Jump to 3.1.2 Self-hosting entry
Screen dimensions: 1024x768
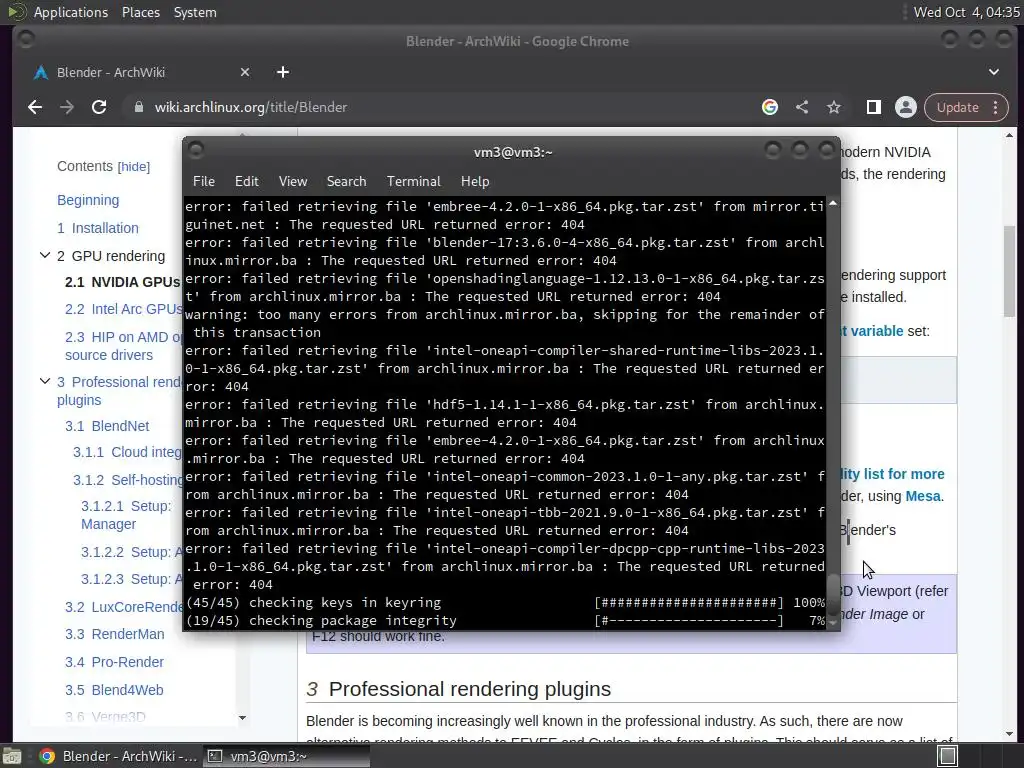(x=128, y=480)
